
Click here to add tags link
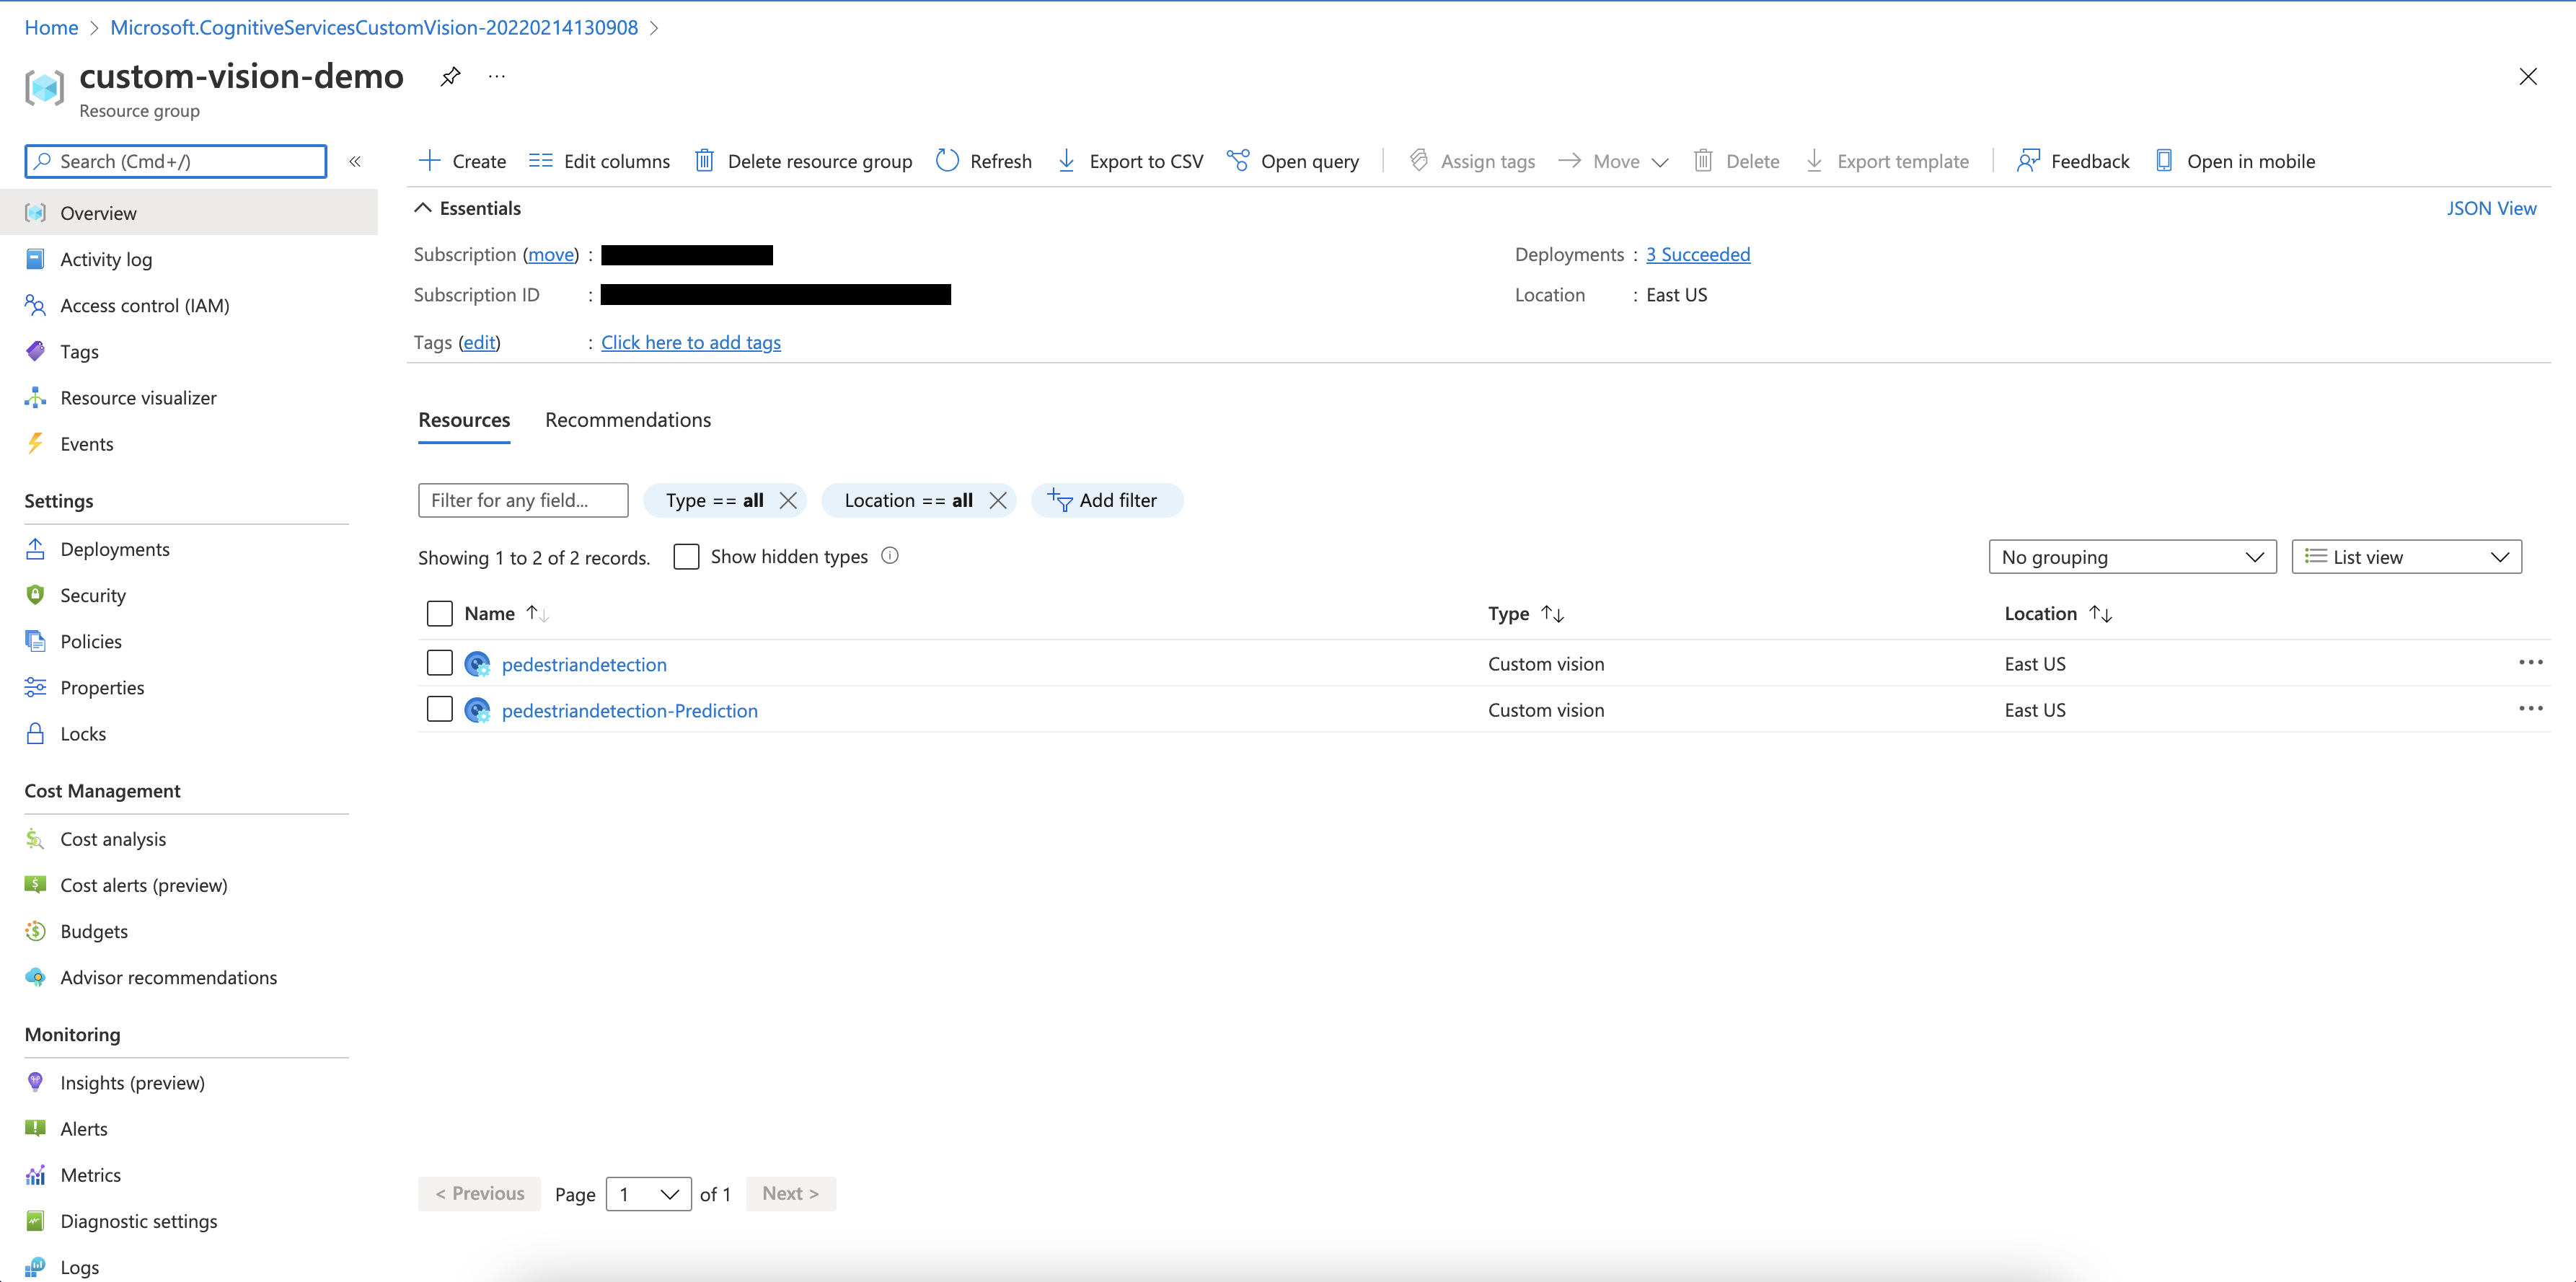(x=691, y=342)
